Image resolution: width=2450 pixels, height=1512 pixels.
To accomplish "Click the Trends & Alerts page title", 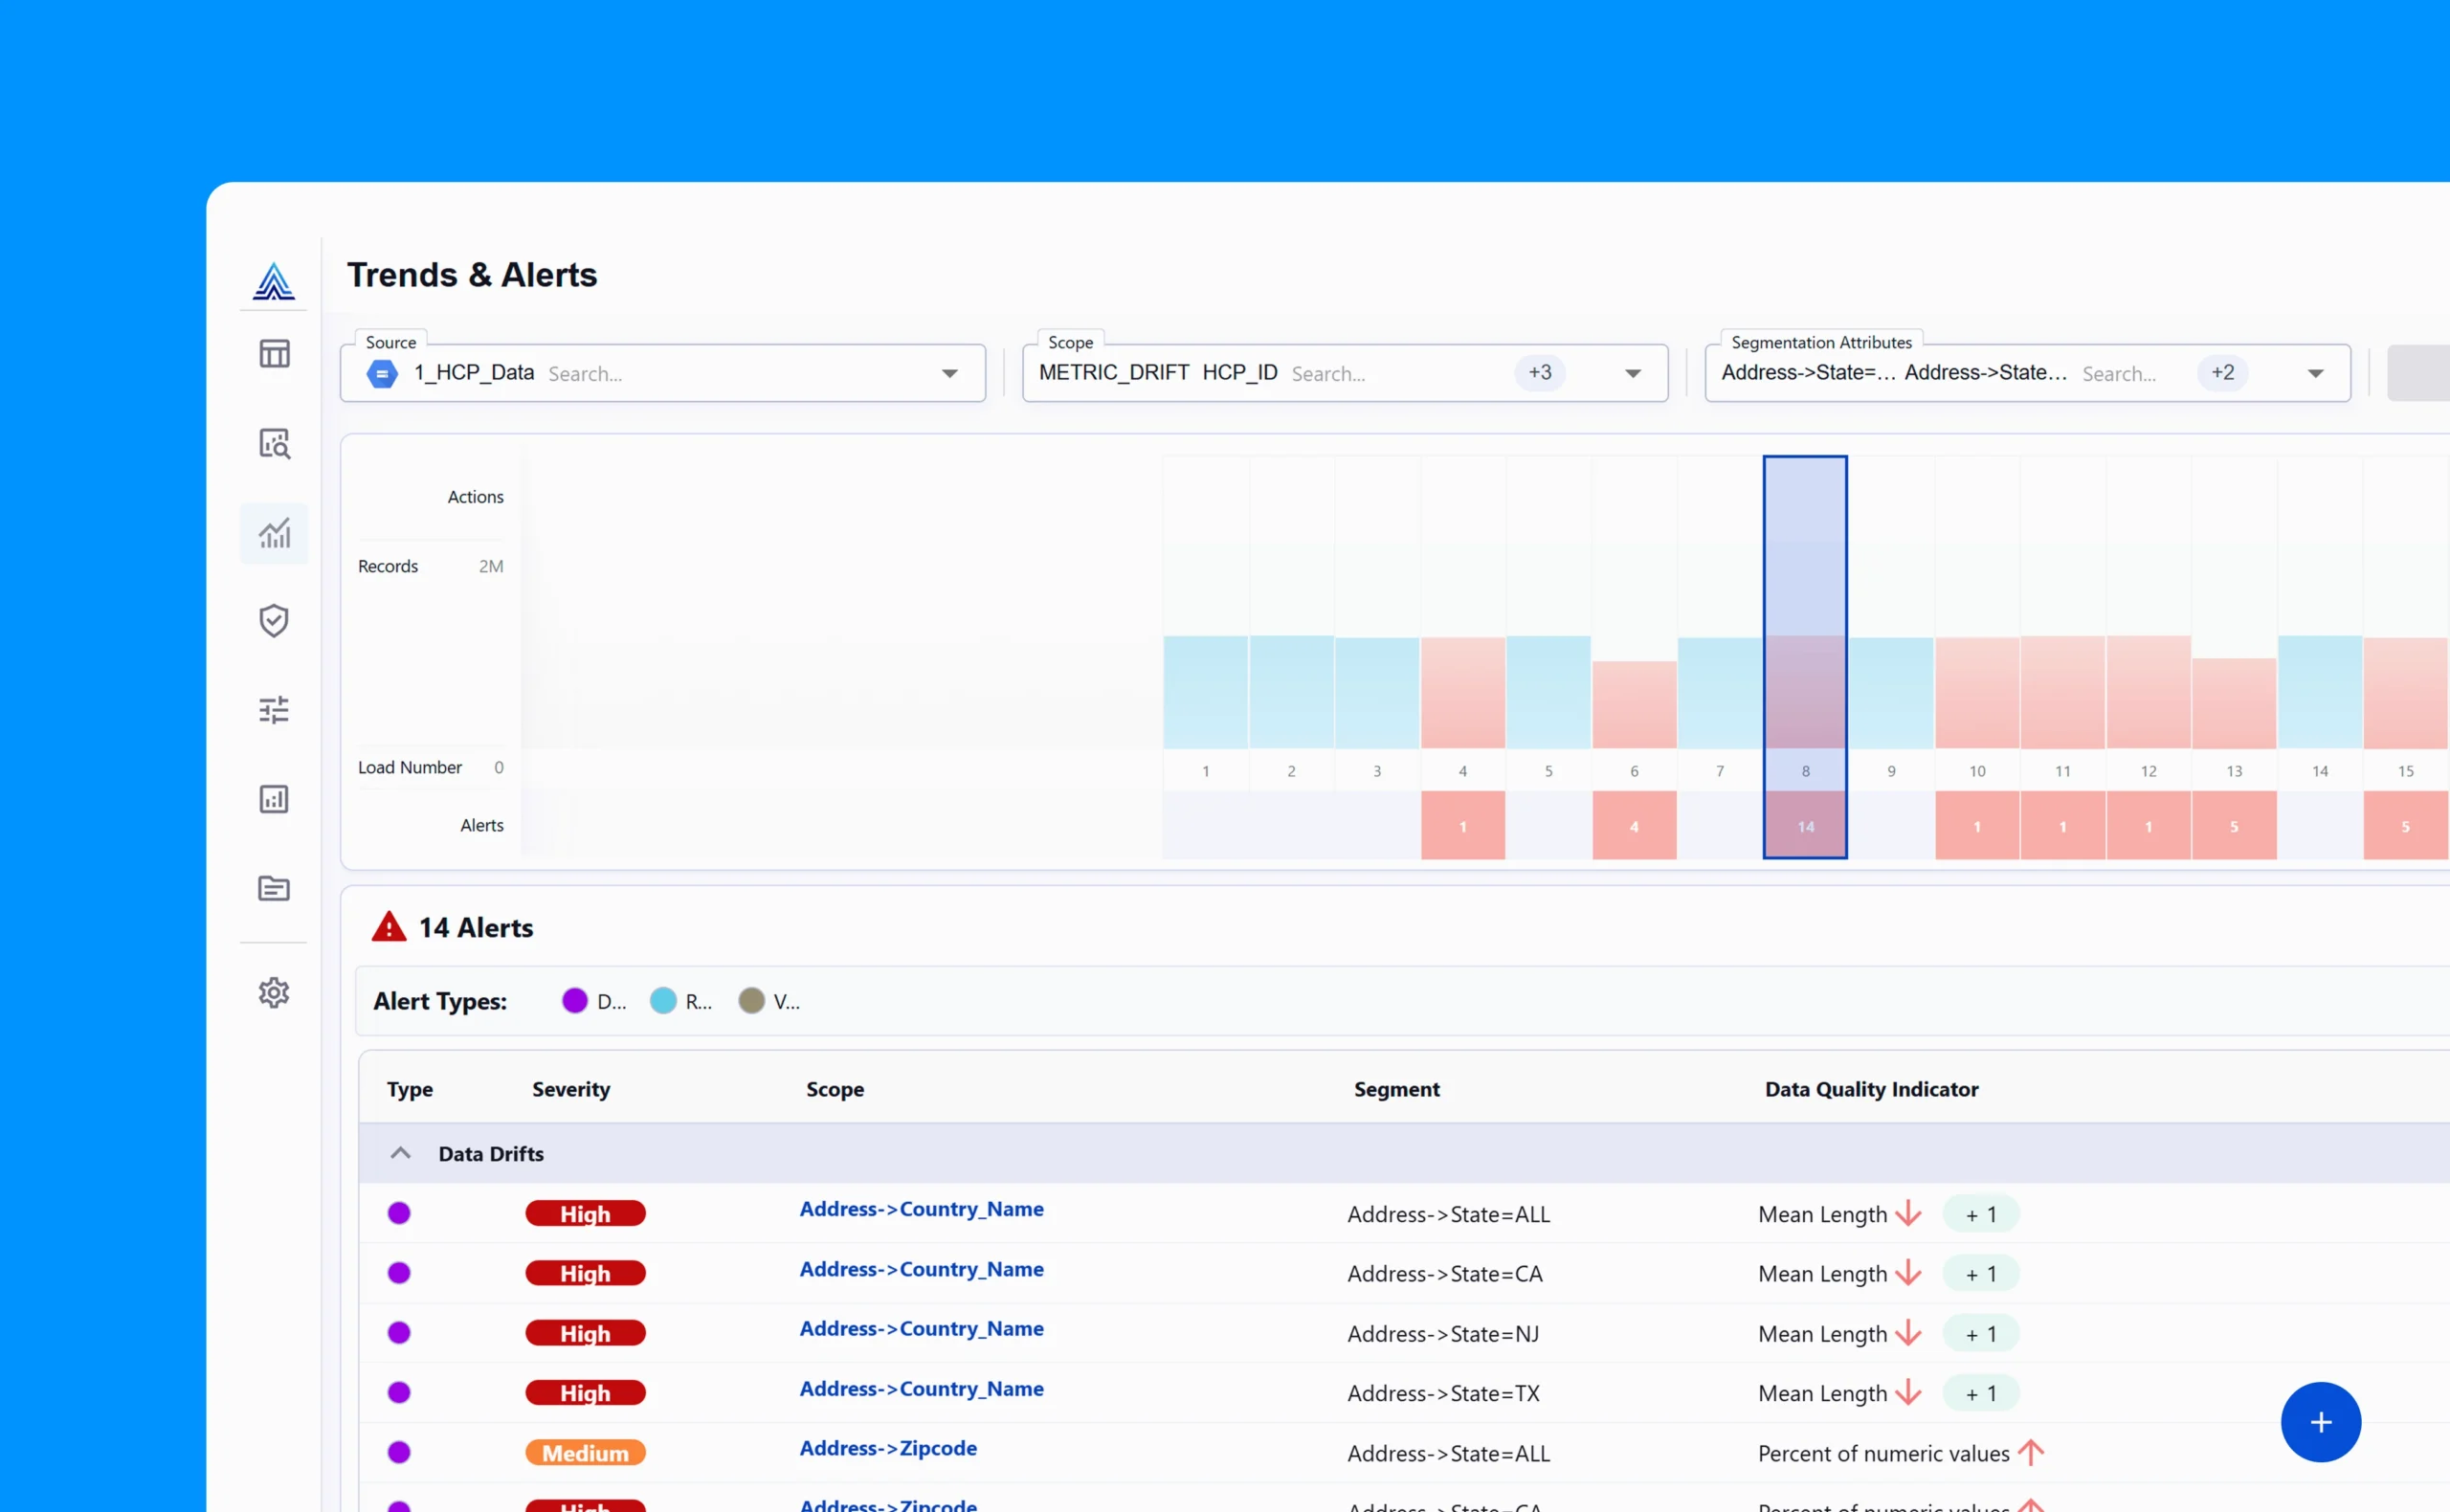I will point(472,275).
